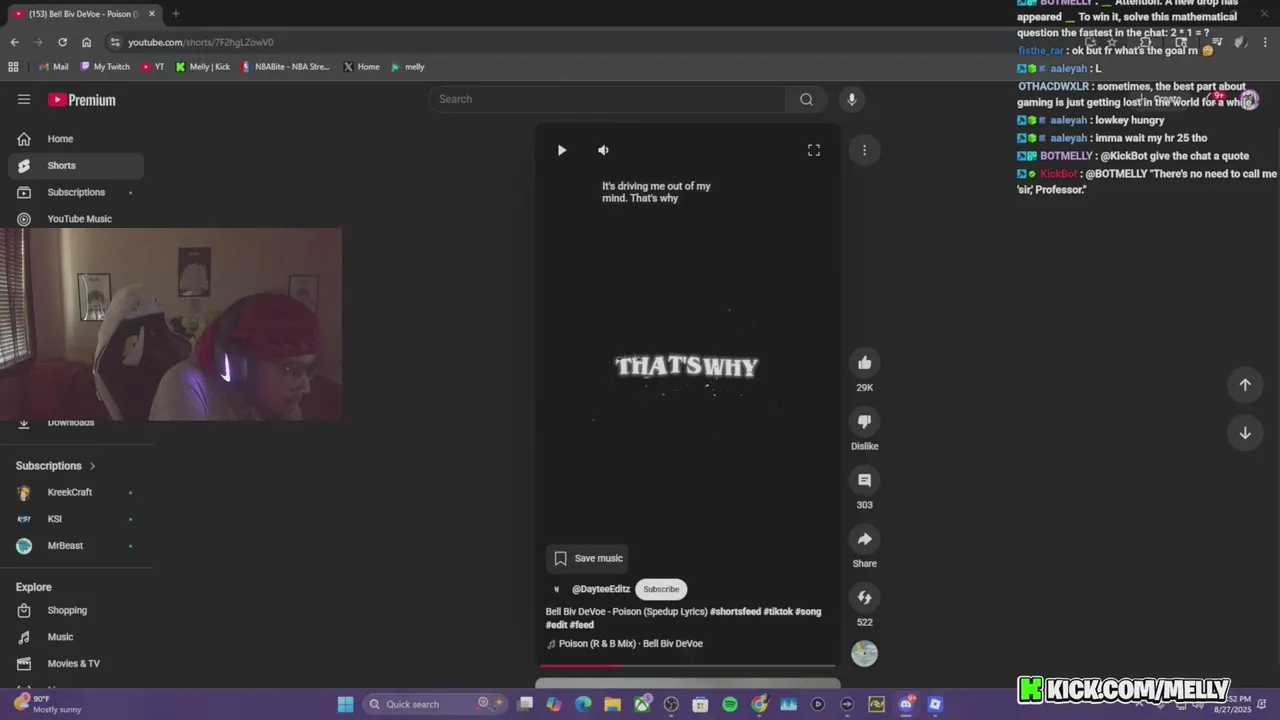
Task: Open the spinning sound disc thumbnail
Action: [x=865, y=654]
